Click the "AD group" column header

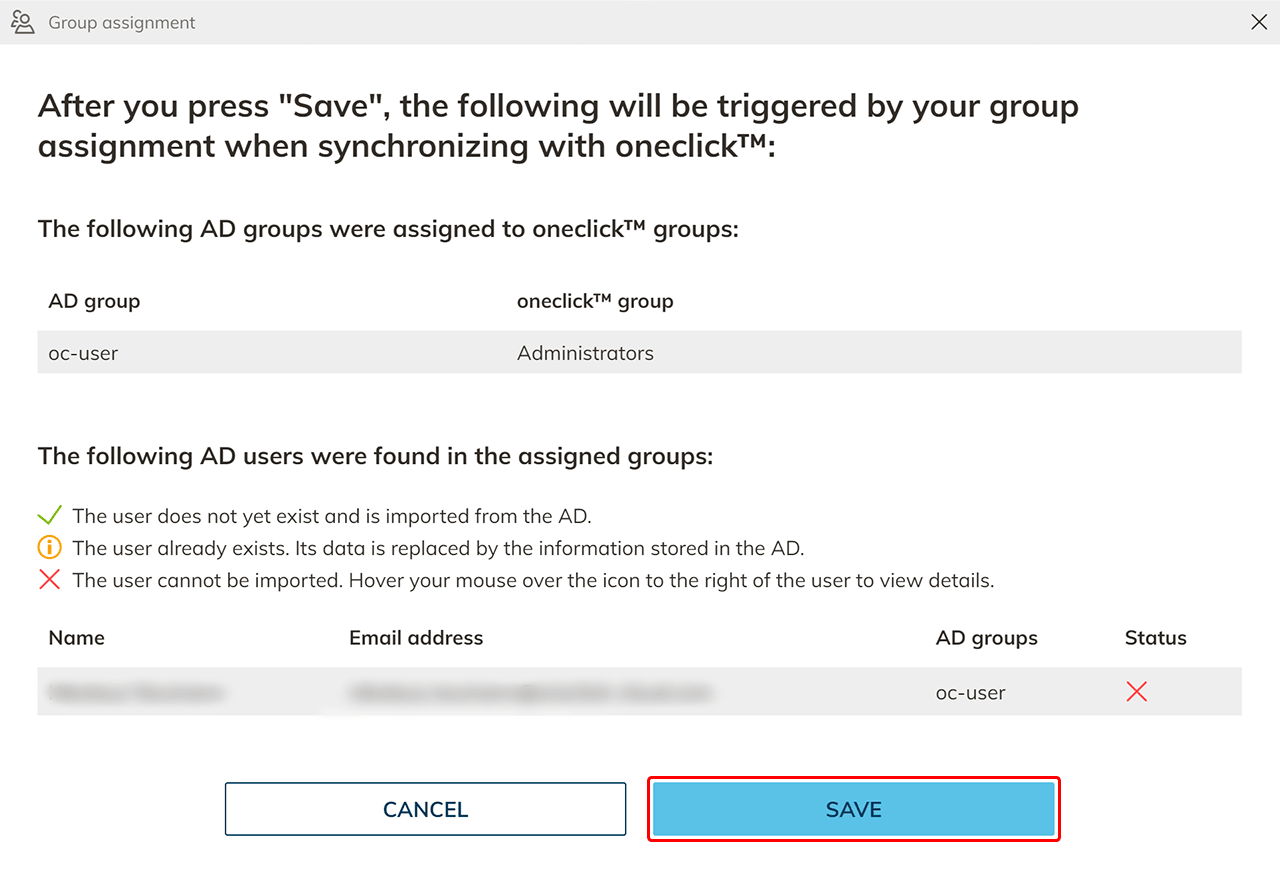pyautogui.click(x=94, y=301)
